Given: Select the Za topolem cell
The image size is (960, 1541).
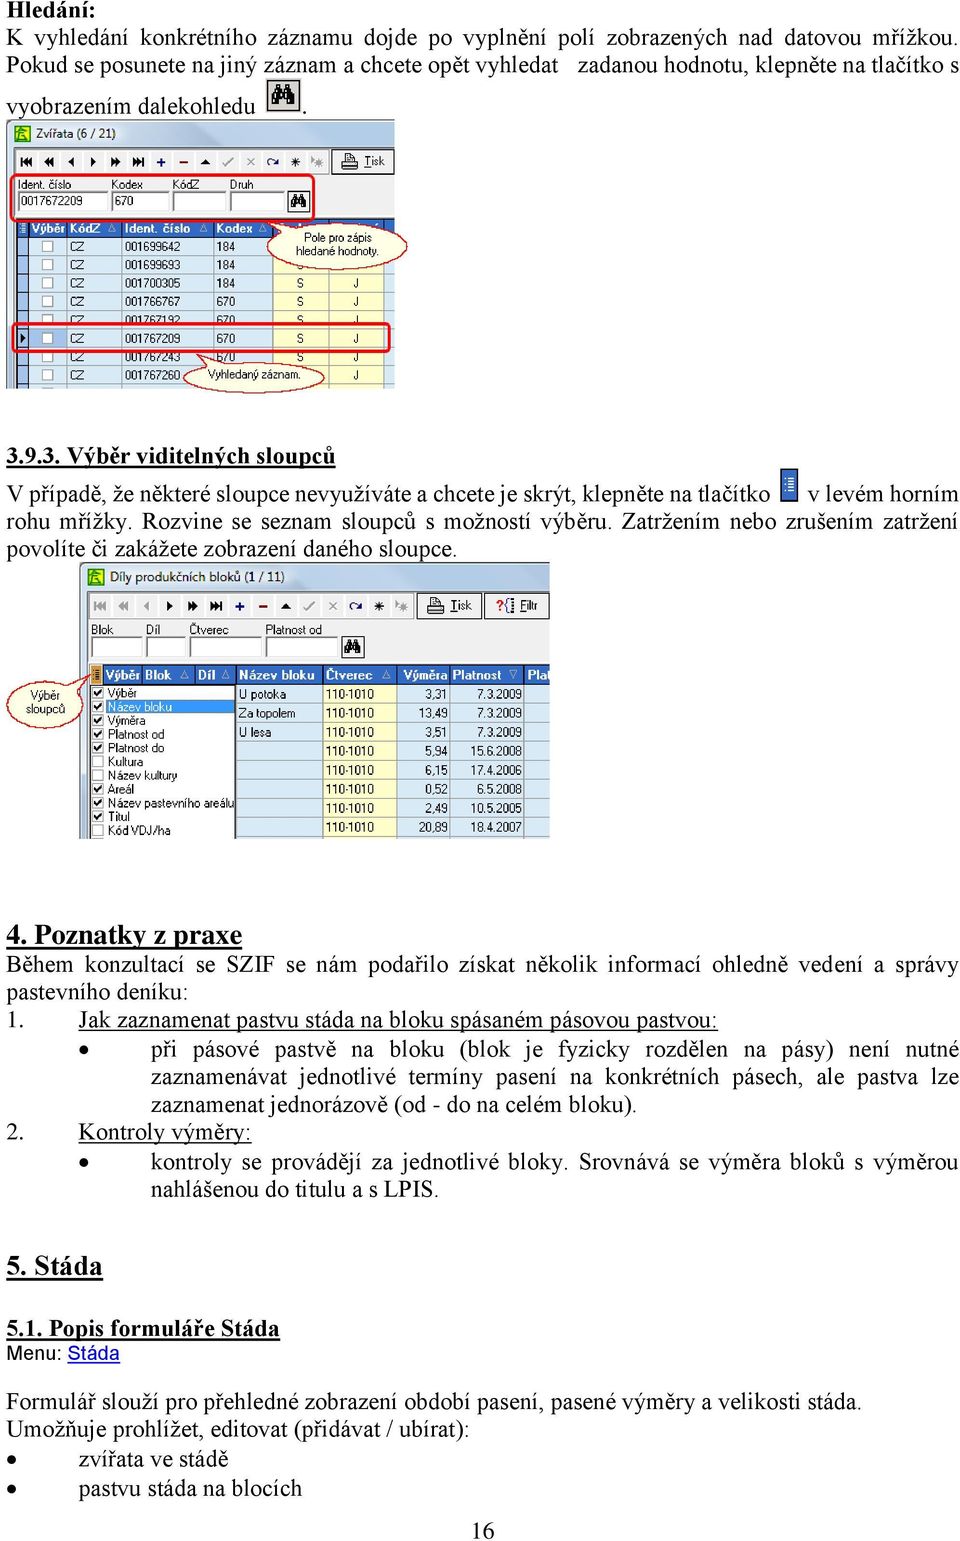Looking at the screenshot, I should coord(279,713).
